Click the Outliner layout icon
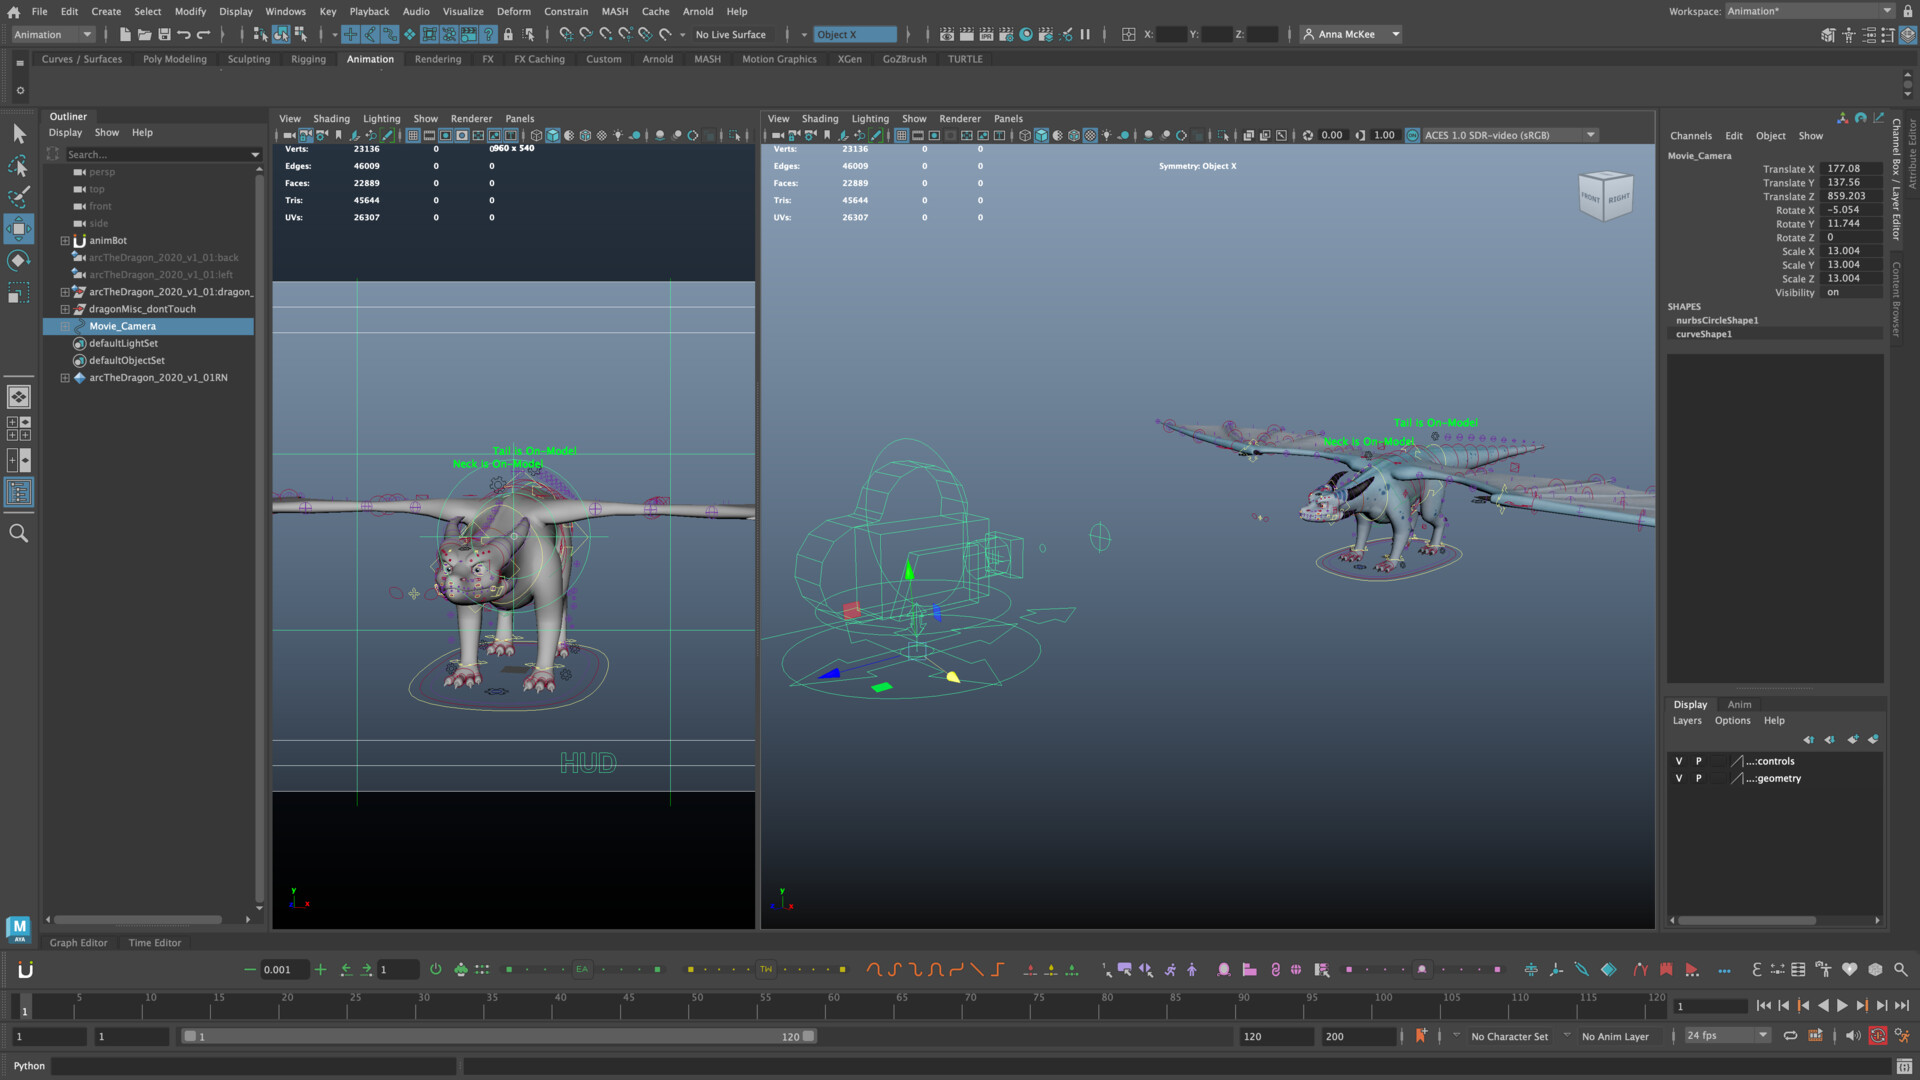 [x=19, y=492]
